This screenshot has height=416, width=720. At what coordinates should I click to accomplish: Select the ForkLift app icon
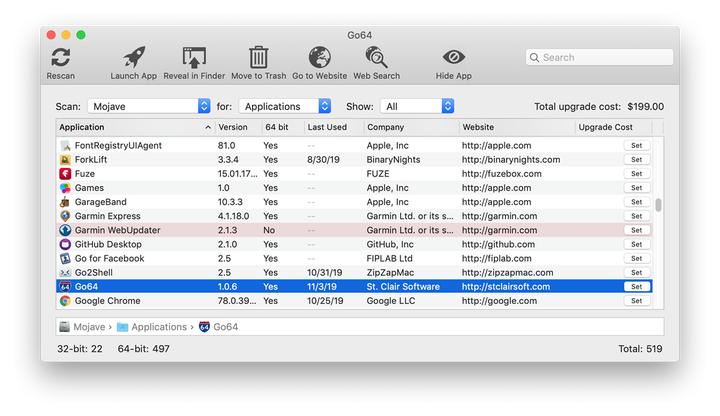(x=65, y=160)
